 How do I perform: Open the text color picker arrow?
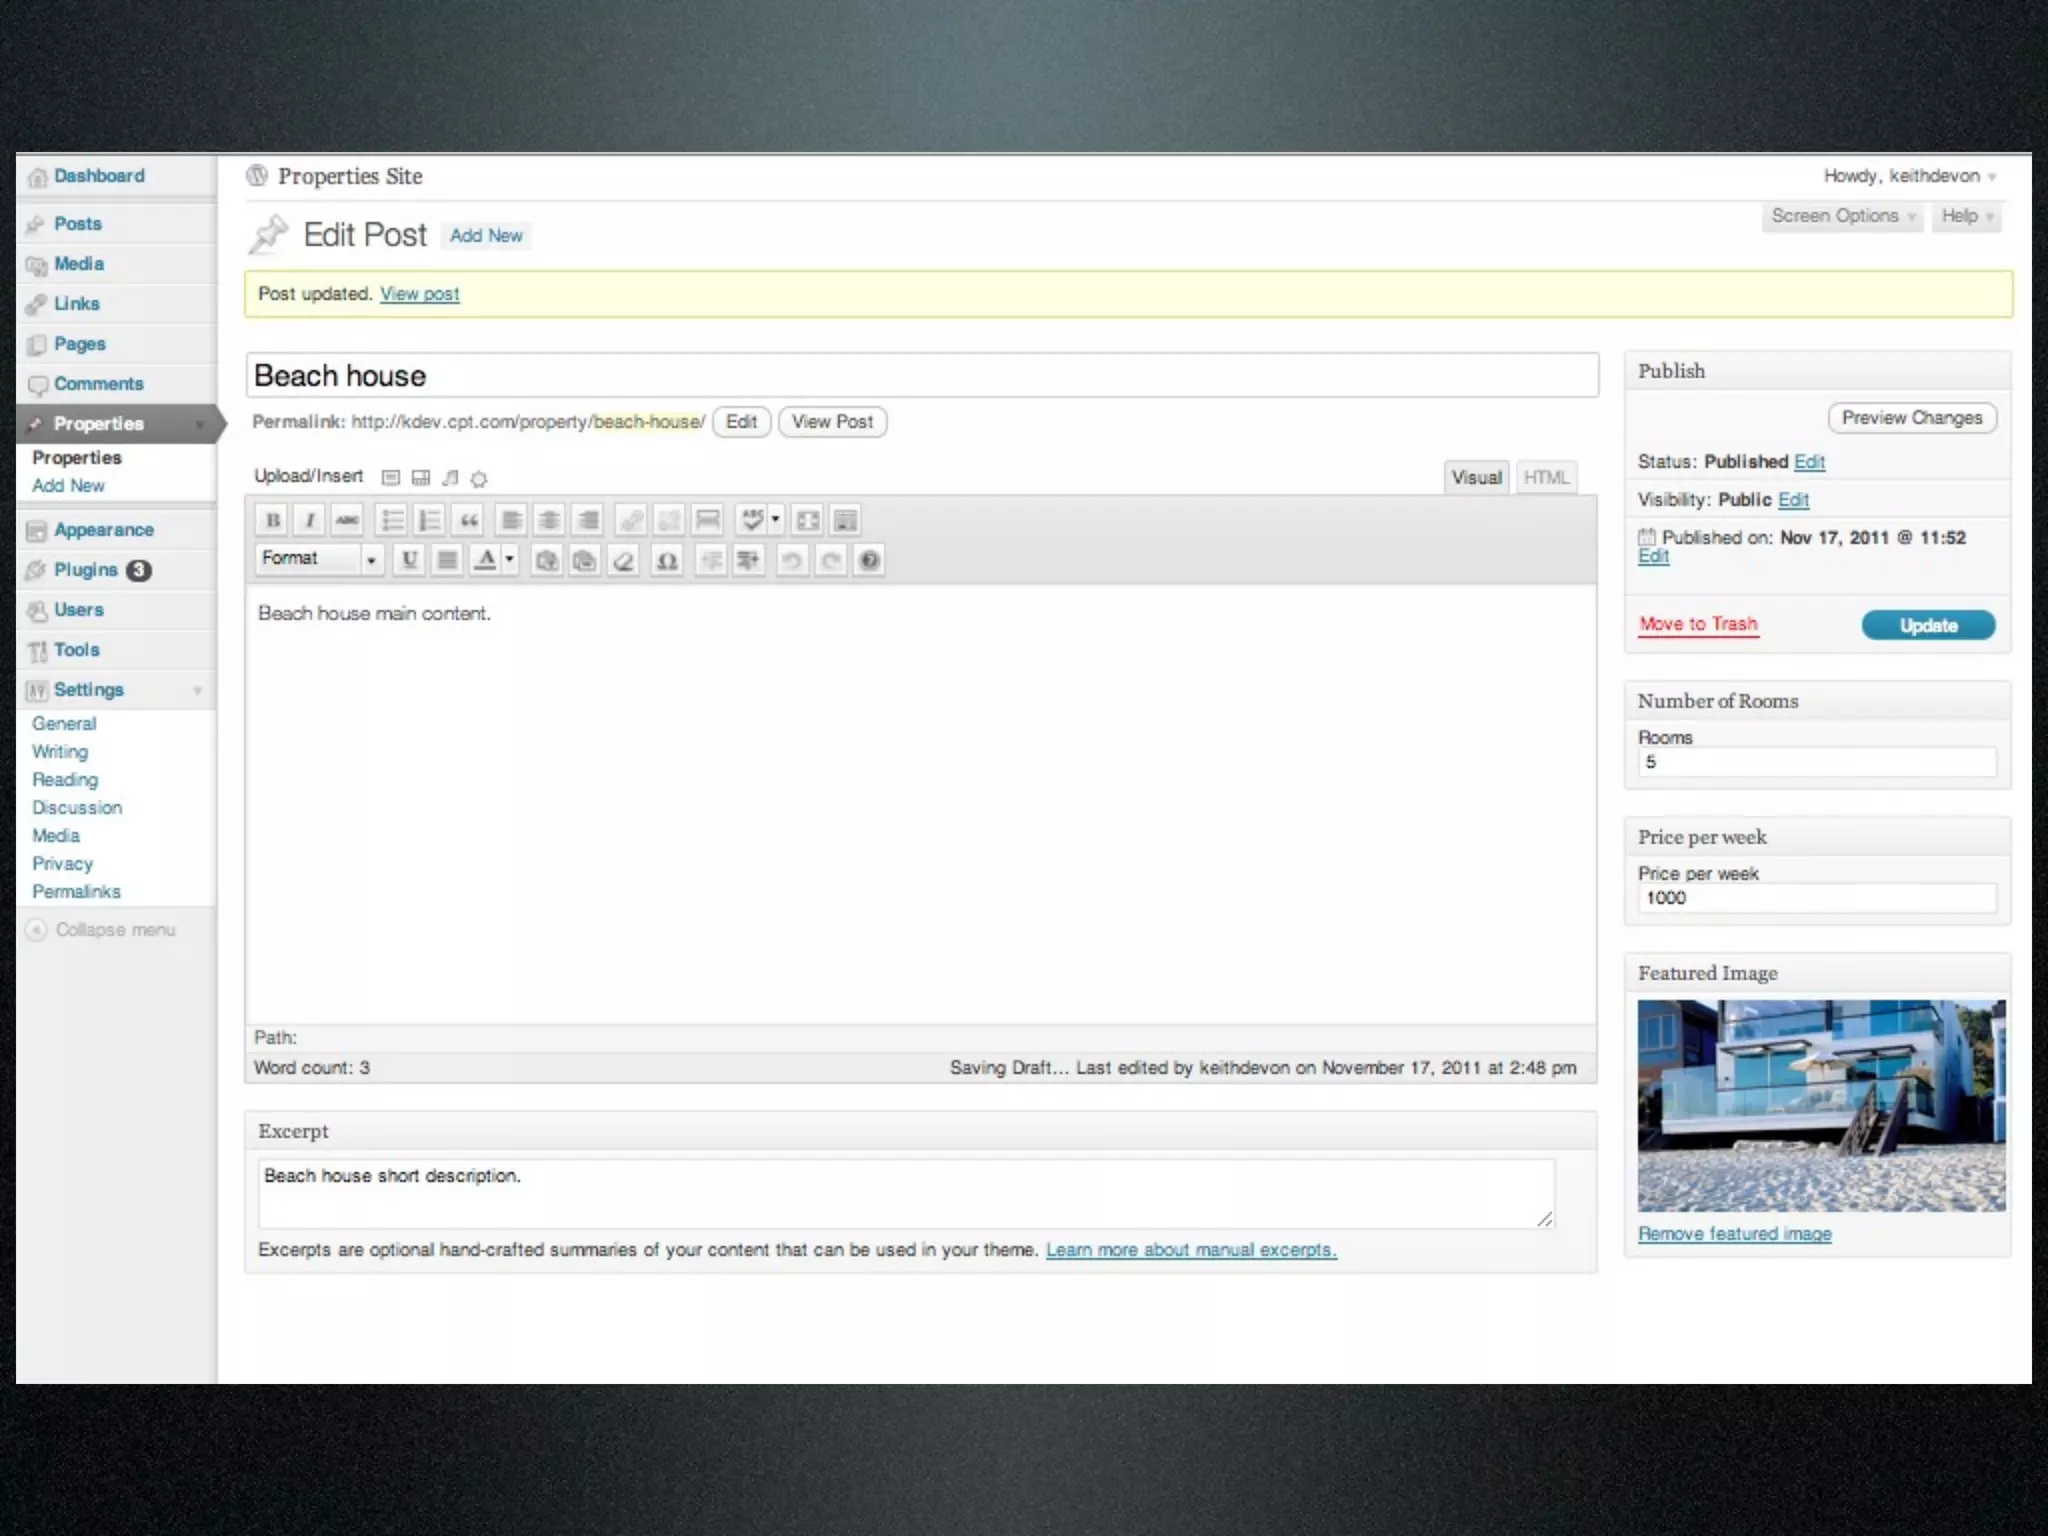pyautogui.click(x=510, y=559)
